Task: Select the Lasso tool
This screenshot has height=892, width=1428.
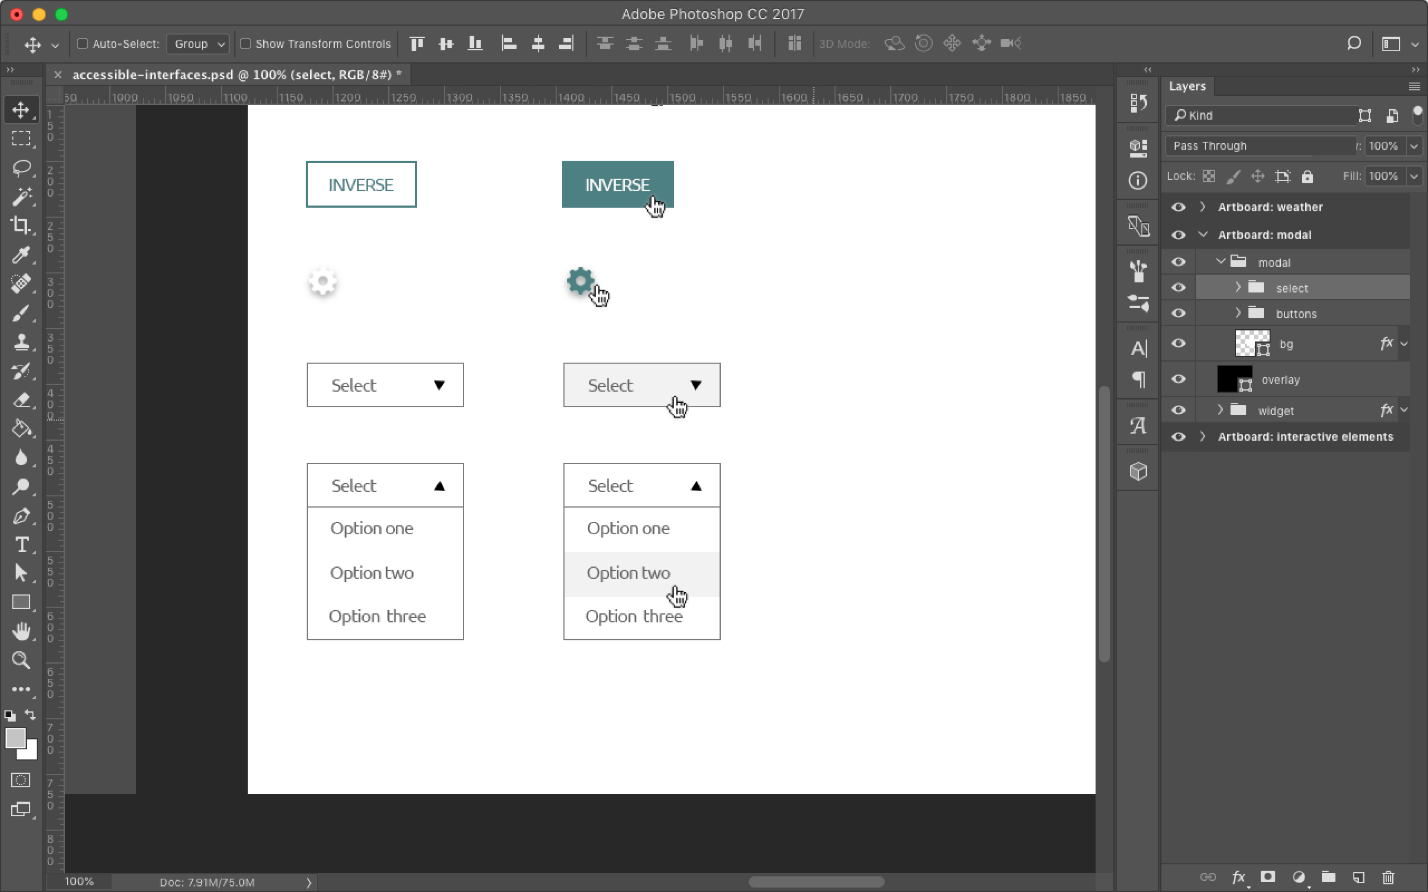Action: pyautogui.click(x=21, y=168)
